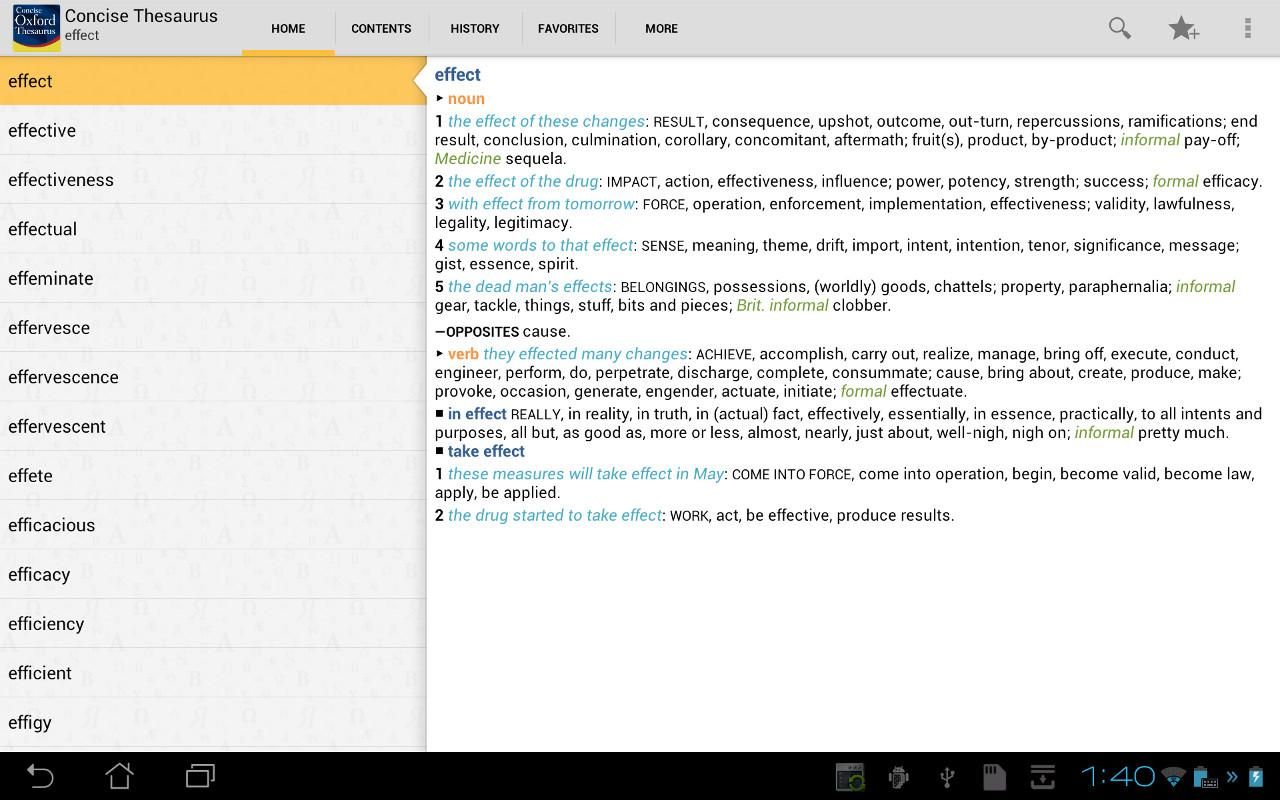The image size is (1280, 800).
Task: Tap the clock in the status bar
Action: tap(1118, 776)
